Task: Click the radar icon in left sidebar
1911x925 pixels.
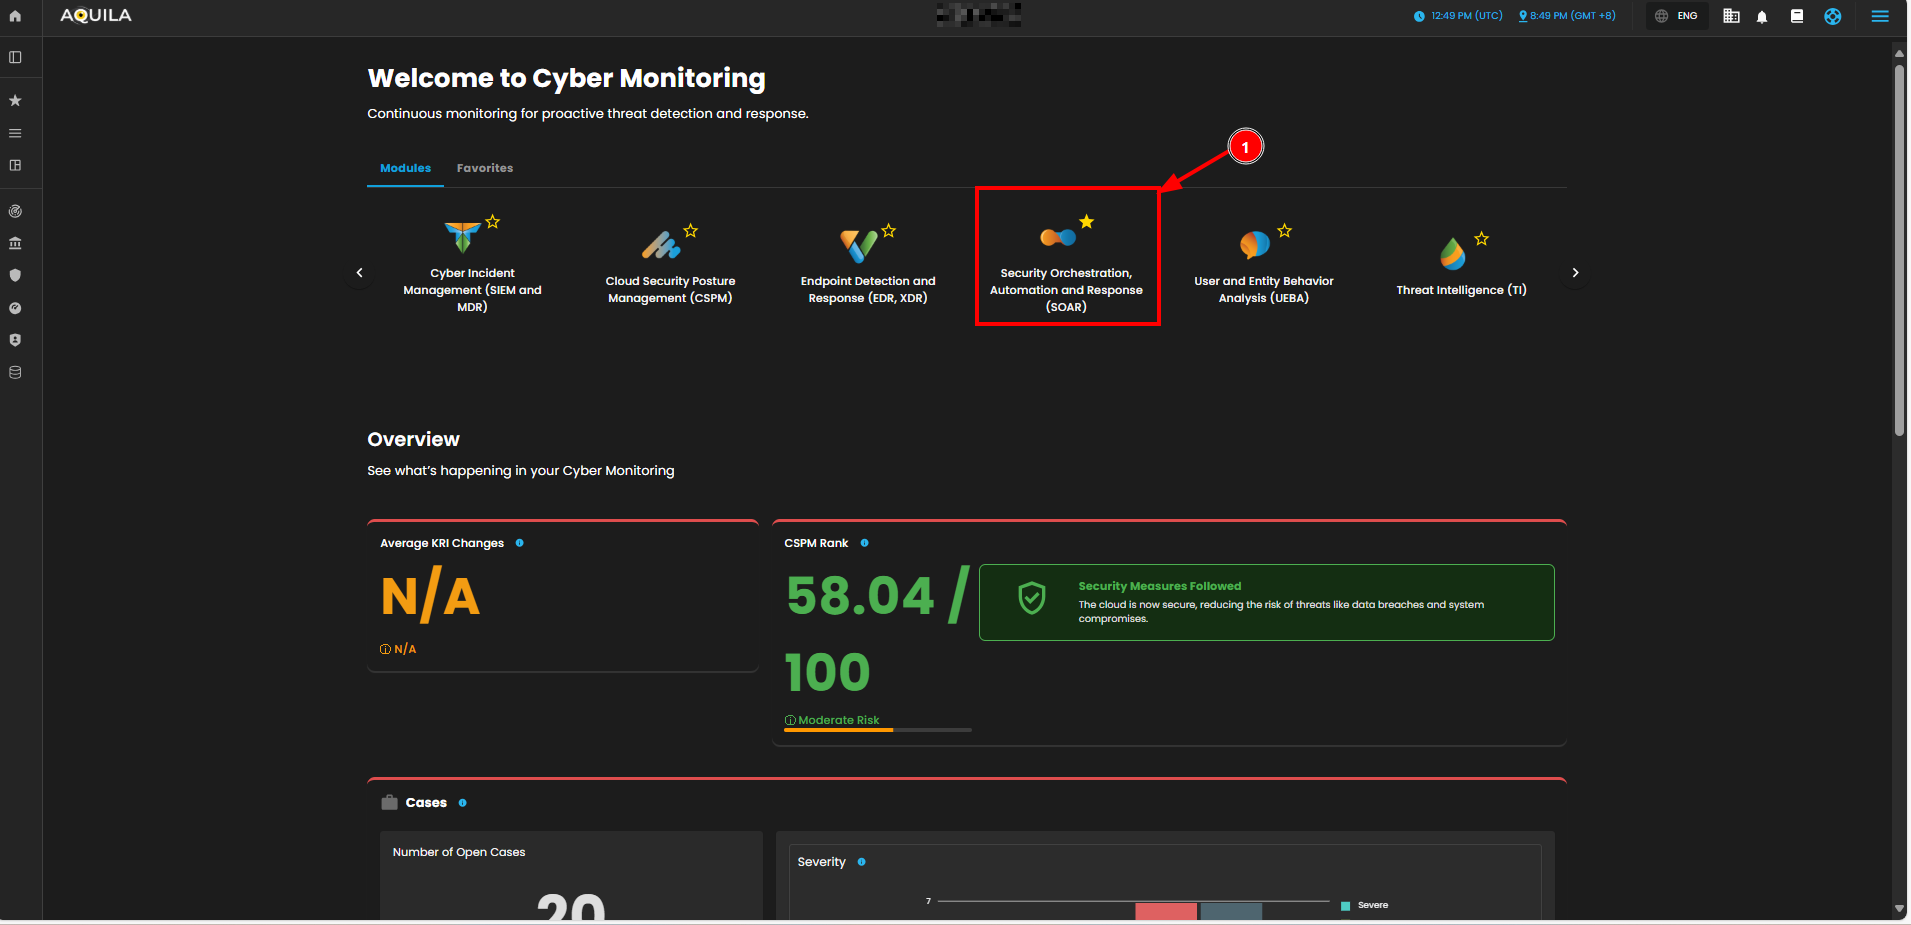Action: pyautogui.click(x=15, y=211)
